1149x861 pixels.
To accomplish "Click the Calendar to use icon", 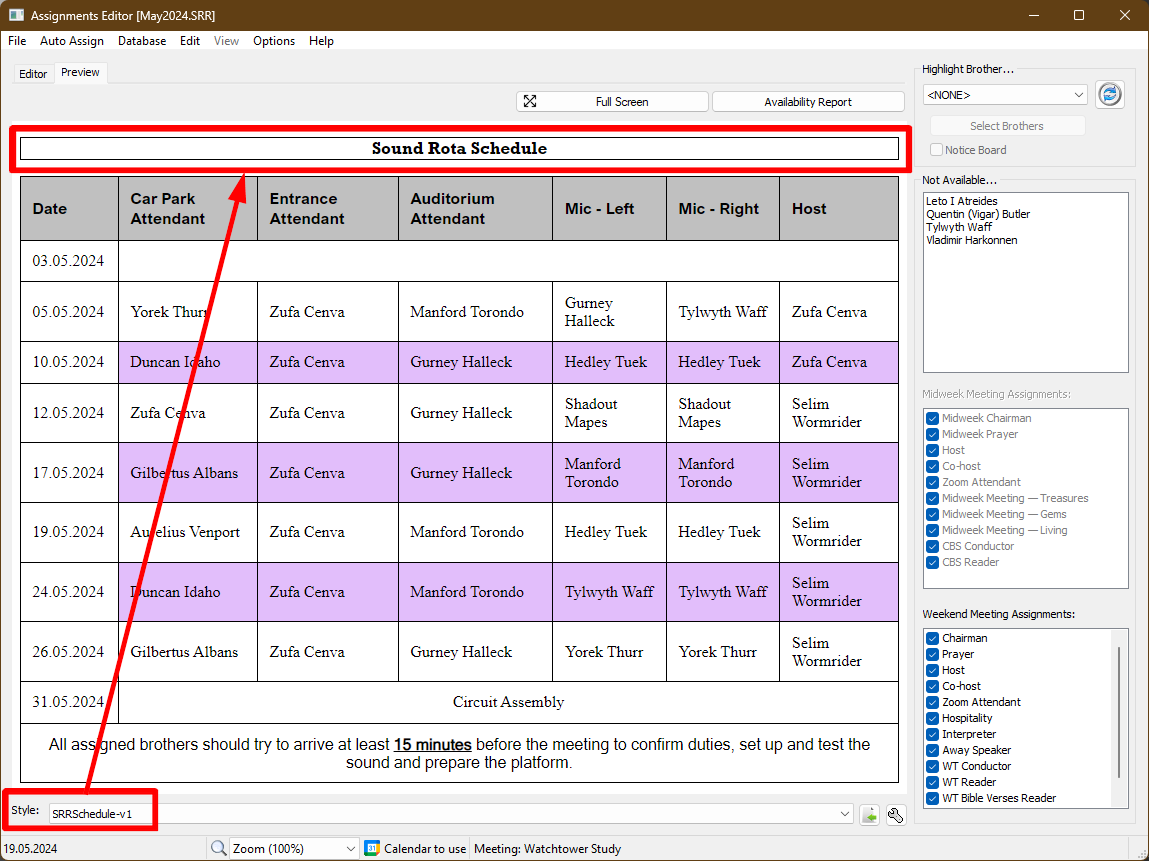I will coord(372,849).
